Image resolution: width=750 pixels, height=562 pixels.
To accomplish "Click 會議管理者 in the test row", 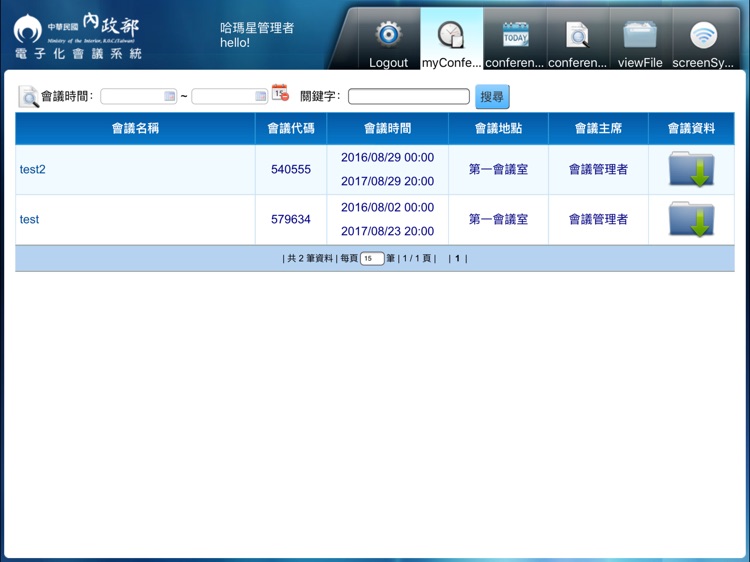I will click(x=598, y=219).
